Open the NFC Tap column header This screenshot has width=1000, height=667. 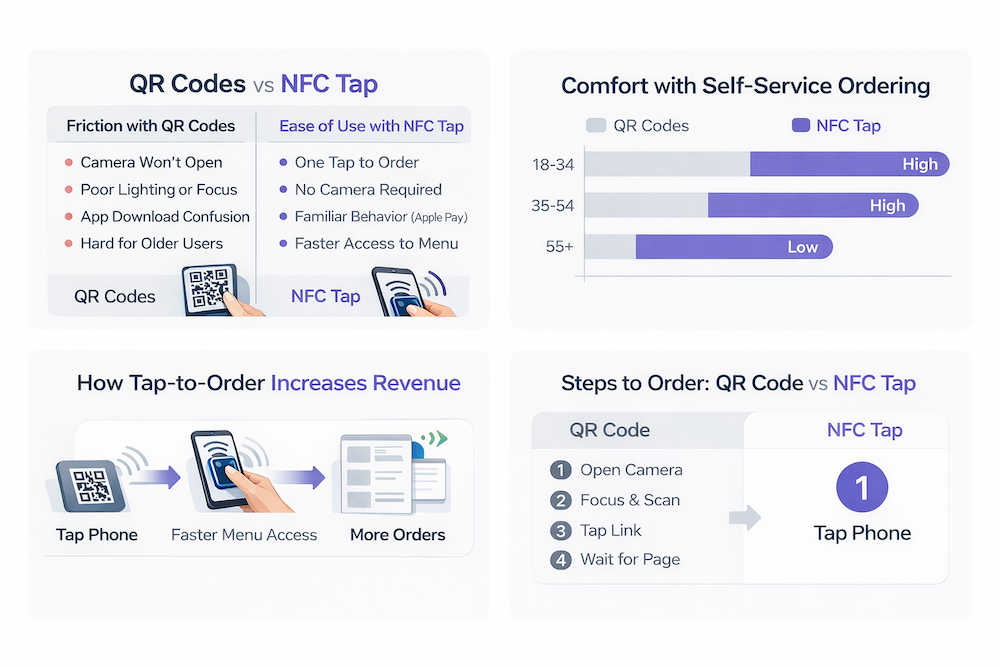864,431
